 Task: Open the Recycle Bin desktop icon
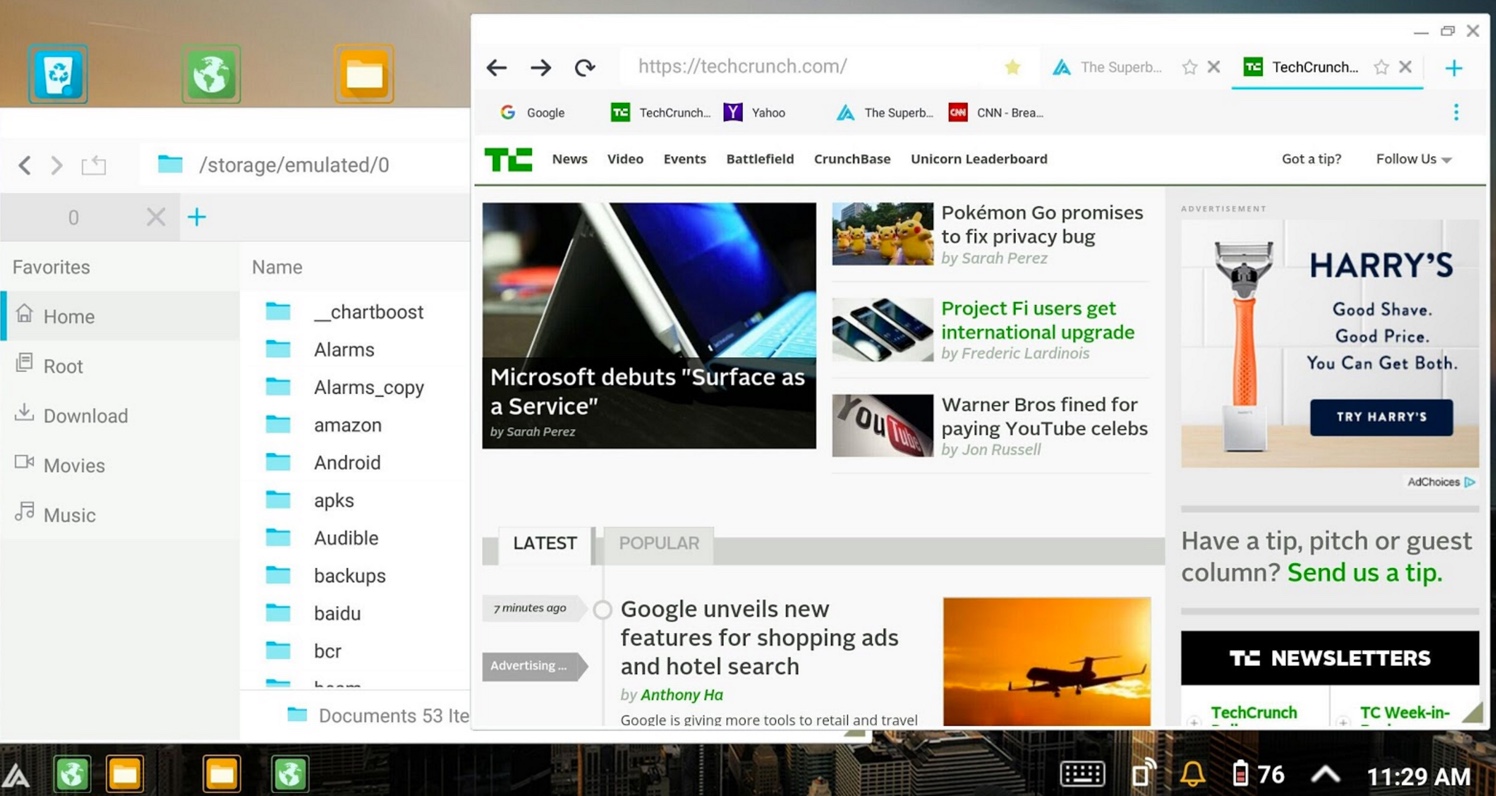pos(58,74)
